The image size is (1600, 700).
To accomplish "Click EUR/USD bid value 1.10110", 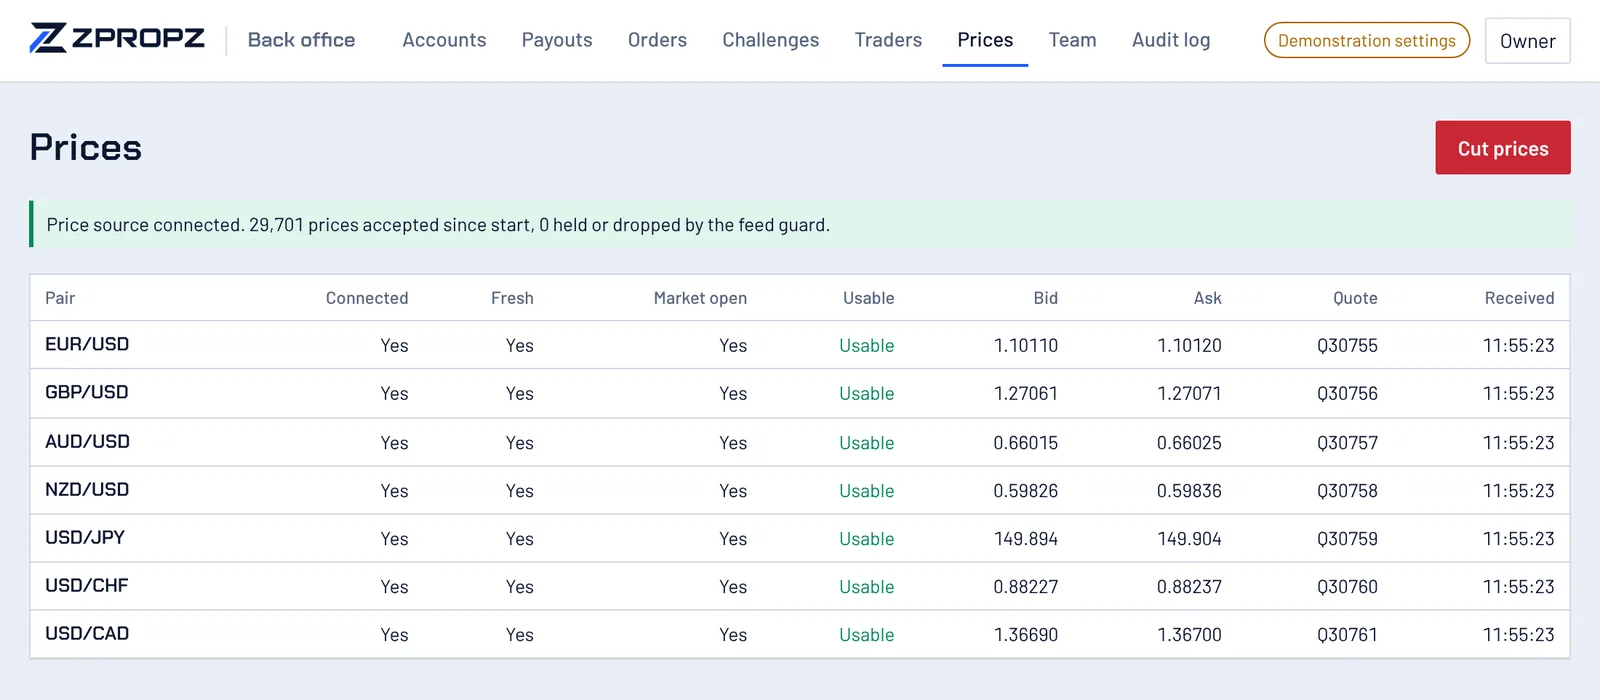I will (x=1026, y=345).
